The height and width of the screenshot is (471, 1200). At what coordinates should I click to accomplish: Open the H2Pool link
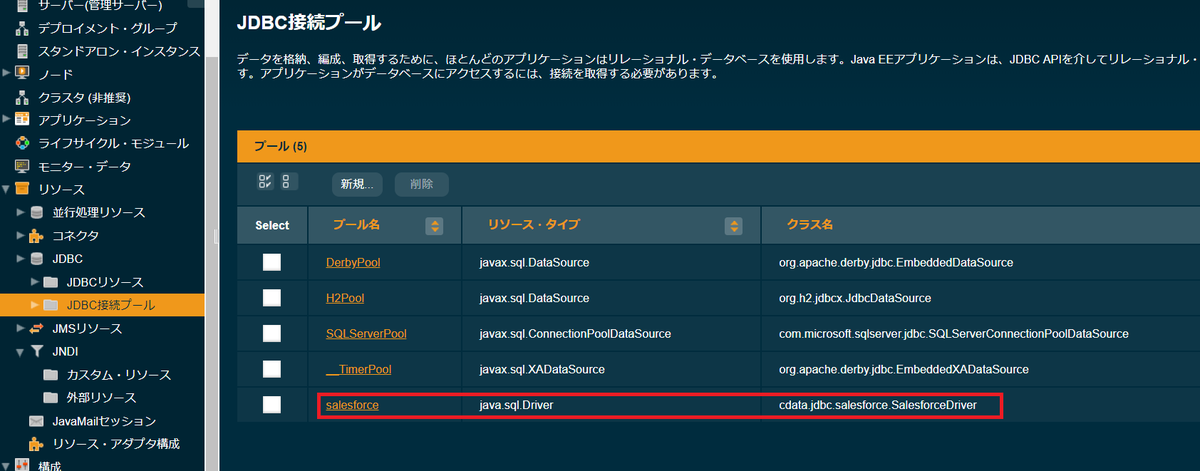pos(345,298)
